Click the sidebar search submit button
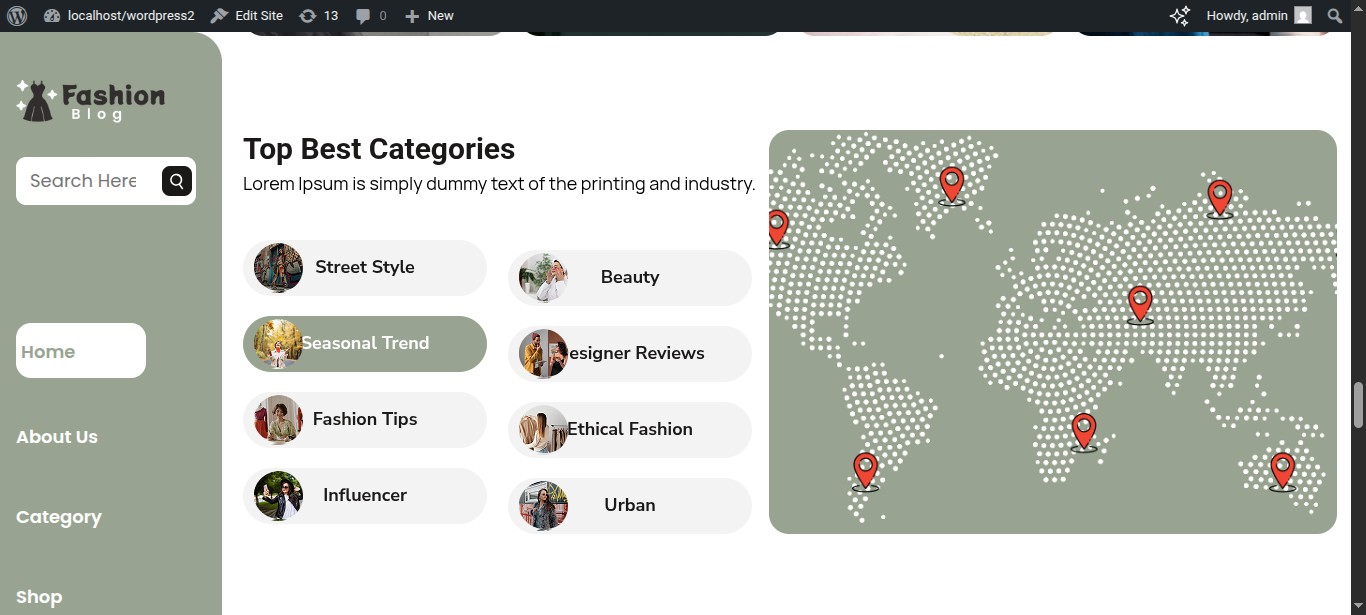This screenshot has width=1366, height=615. [x=177, y=181]
